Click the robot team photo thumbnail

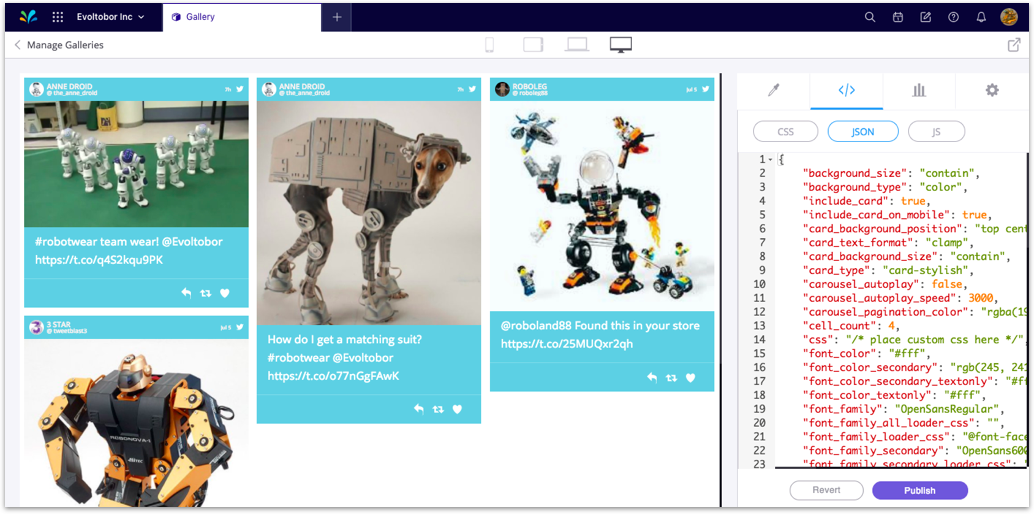coord(137,164)
